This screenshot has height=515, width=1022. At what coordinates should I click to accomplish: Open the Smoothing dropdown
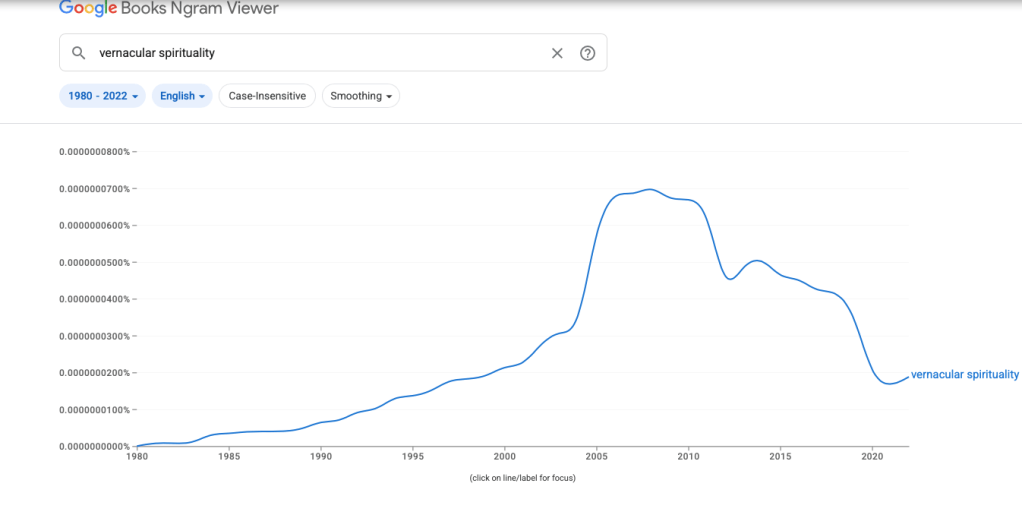click(361, 96)
